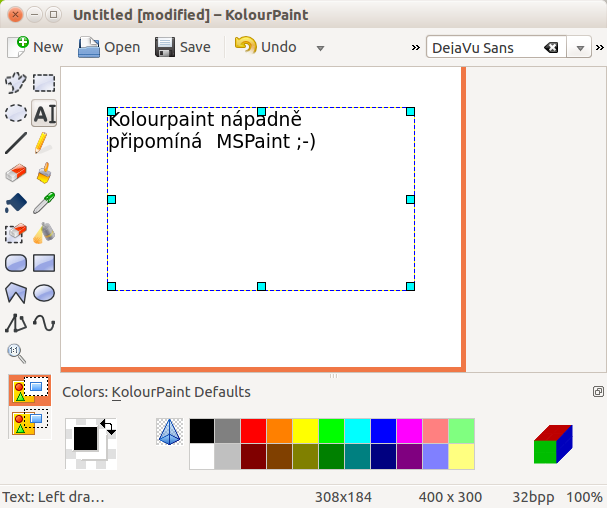Pick the dark gray palette color
The width and height of the screenshot is (607, 508).
(228, 431)
